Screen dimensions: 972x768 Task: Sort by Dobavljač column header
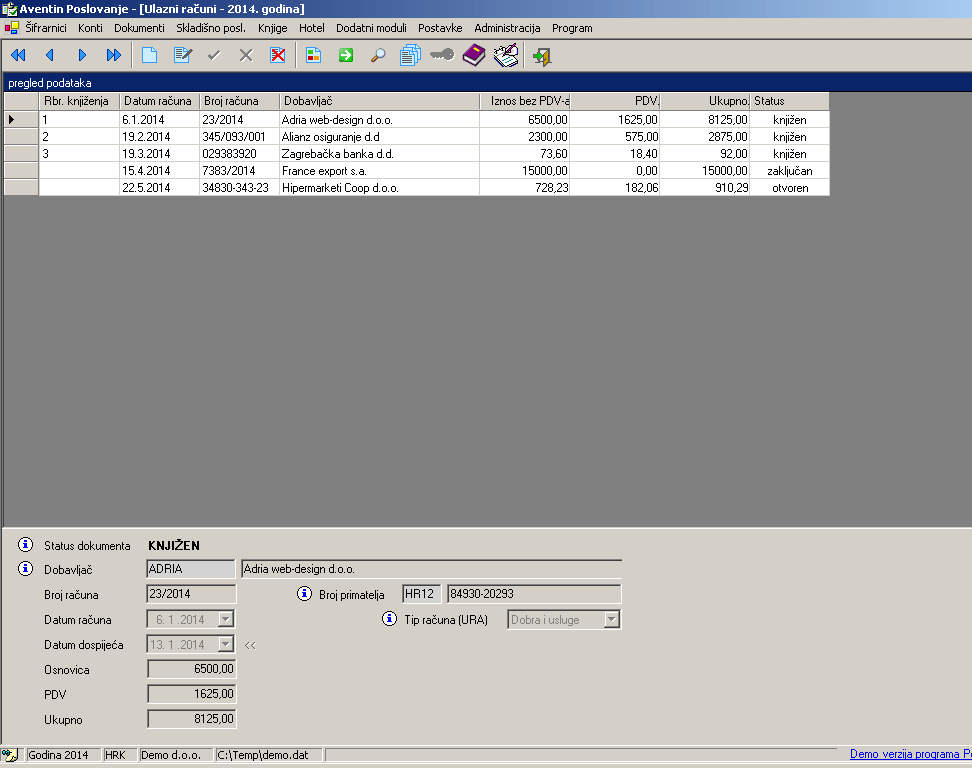(x=380, y=101)
